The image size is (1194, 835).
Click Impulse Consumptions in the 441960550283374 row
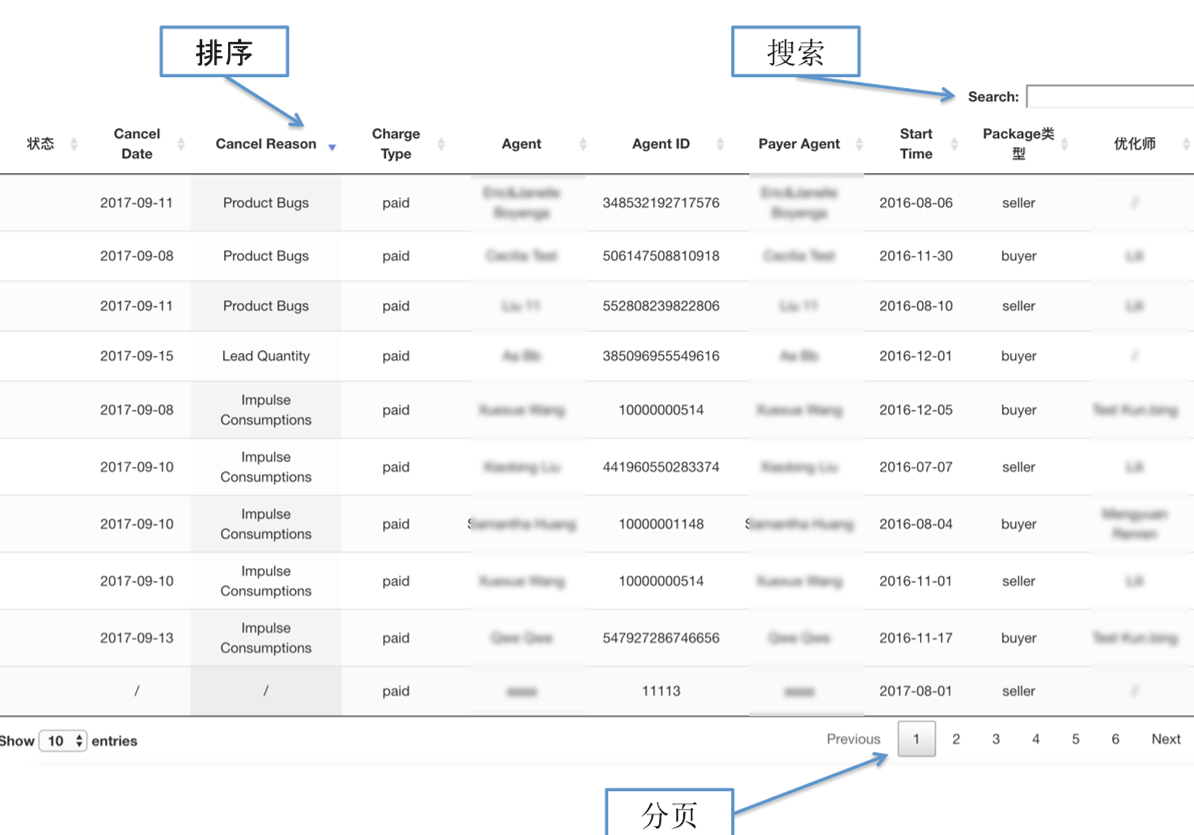(x=266, y=467)
